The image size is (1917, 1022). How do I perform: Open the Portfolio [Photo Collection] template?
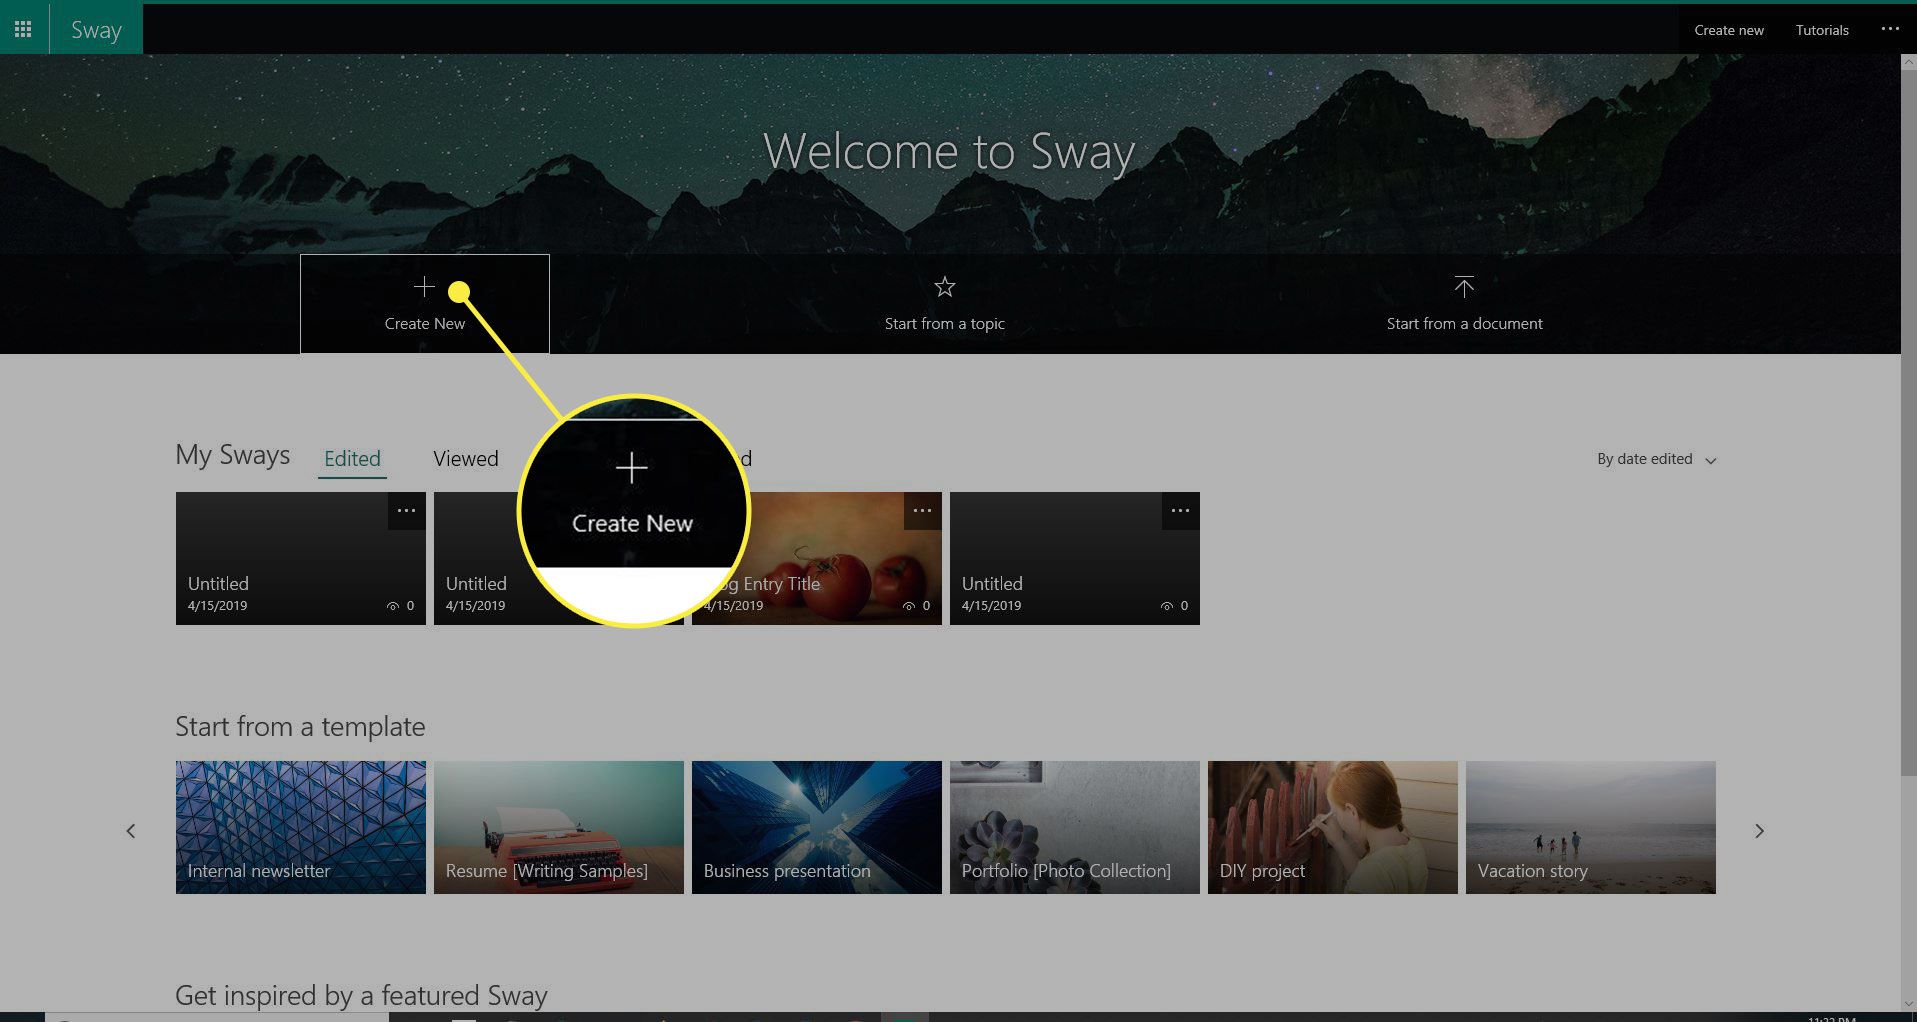[x=1074, y=827]
